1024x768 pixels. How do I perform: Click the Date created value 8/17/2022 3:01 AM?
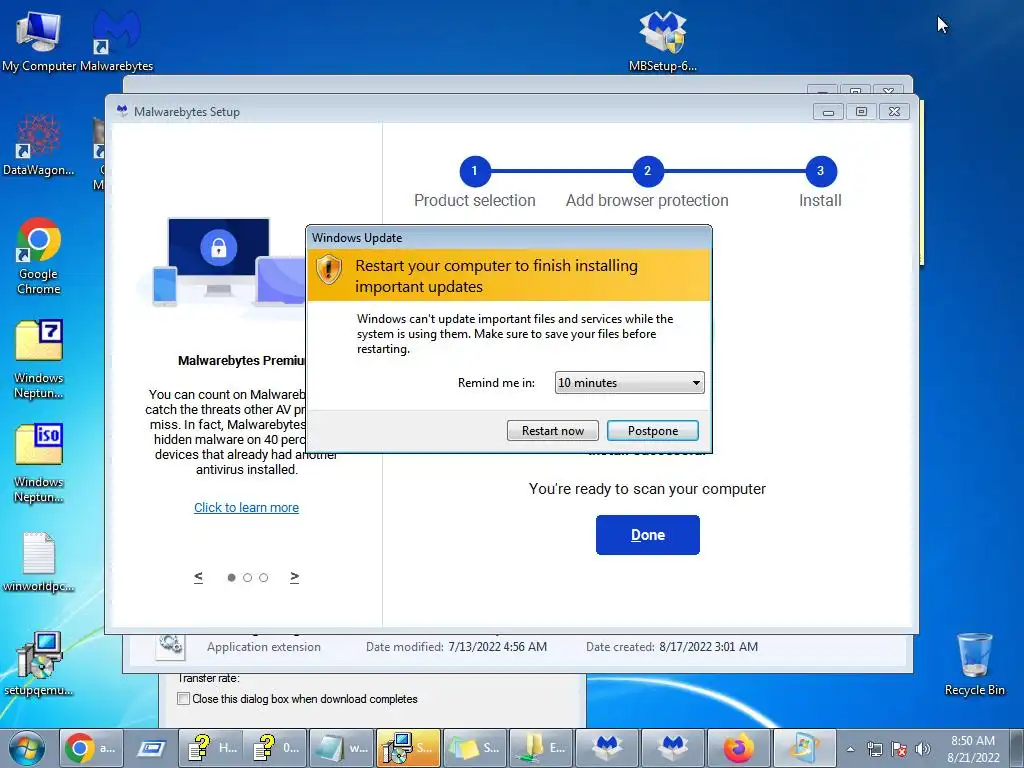point(709,647)
